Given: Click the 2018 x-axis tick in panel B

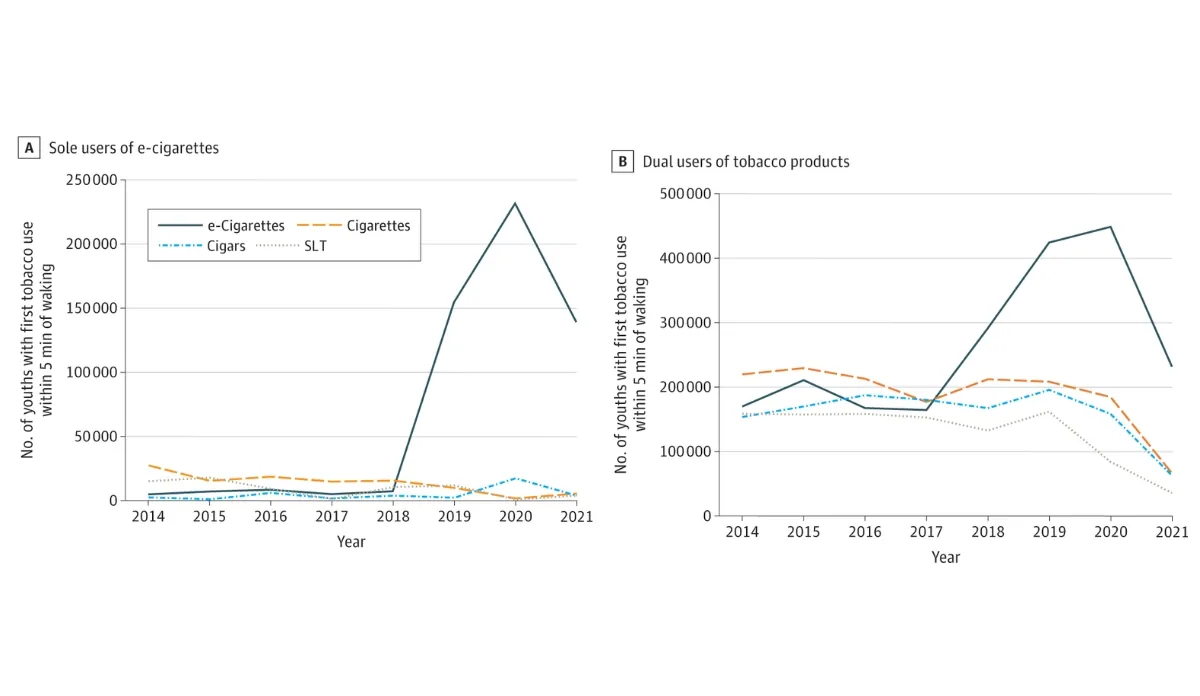Looking at the screenshot, I should point(987,532).
